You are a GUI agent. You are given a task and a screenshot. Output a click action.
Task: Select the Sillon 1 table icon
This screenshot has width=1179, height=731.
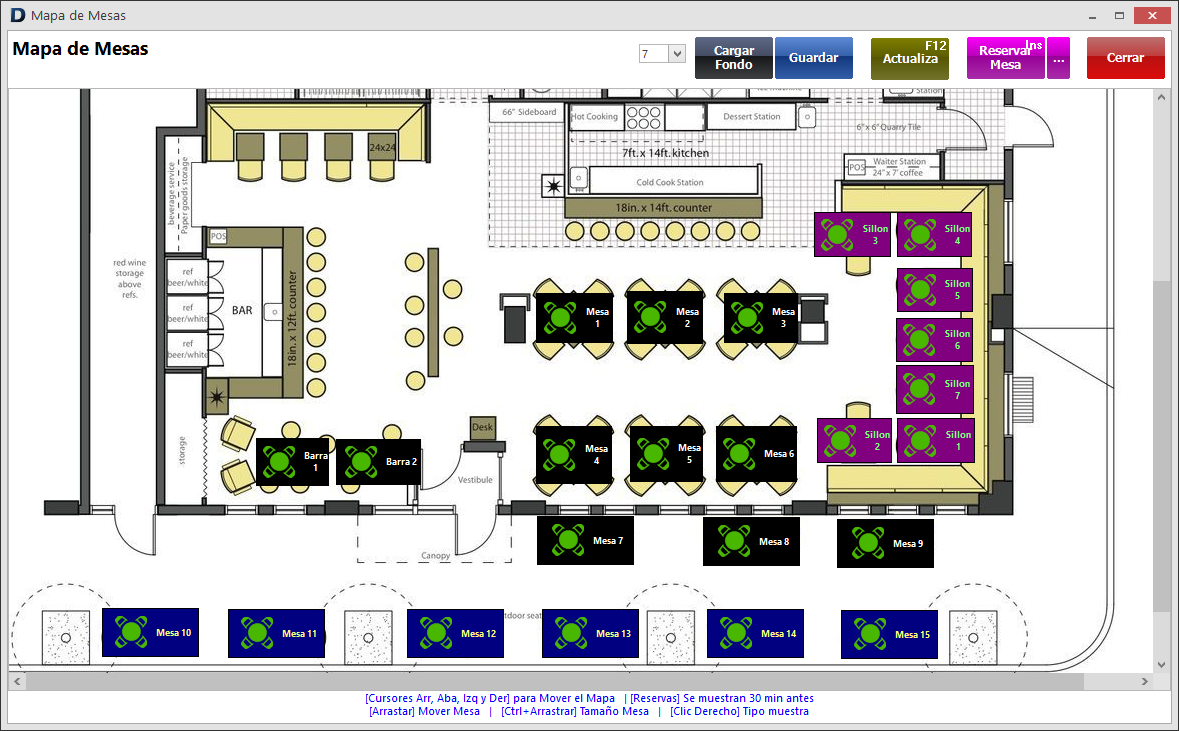tap(919, 440)
